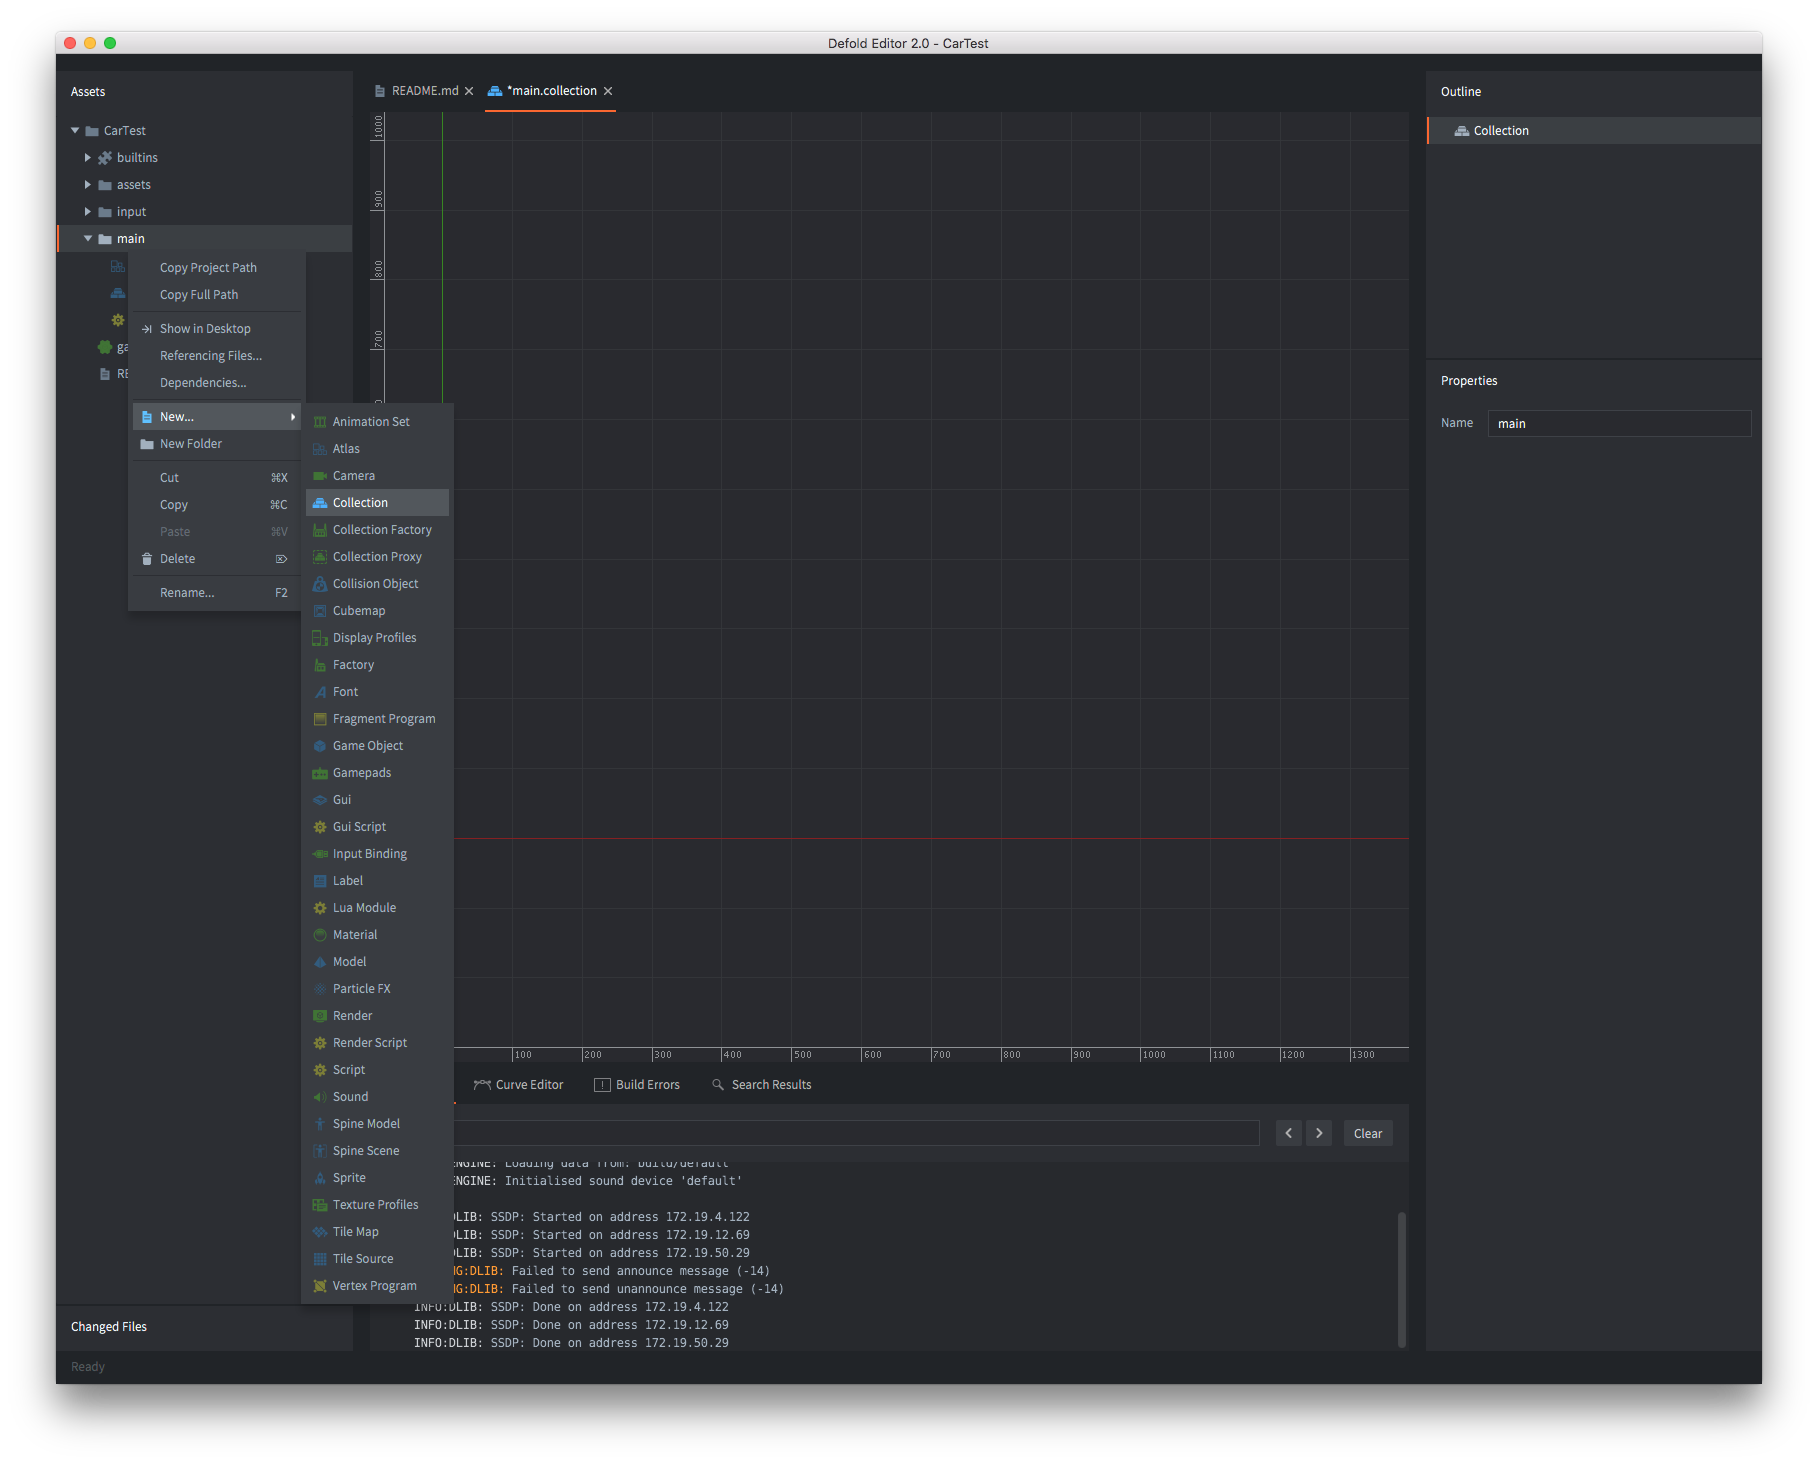Click the Camera icon in the New submenu
Image resolution: width=1818 pixels, height=1464 pixels.
320,476
